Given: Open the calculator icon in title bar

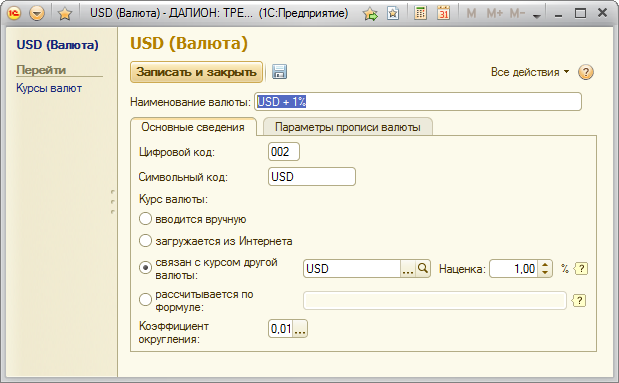Looking at the screenshot, I should coord(420,13).
